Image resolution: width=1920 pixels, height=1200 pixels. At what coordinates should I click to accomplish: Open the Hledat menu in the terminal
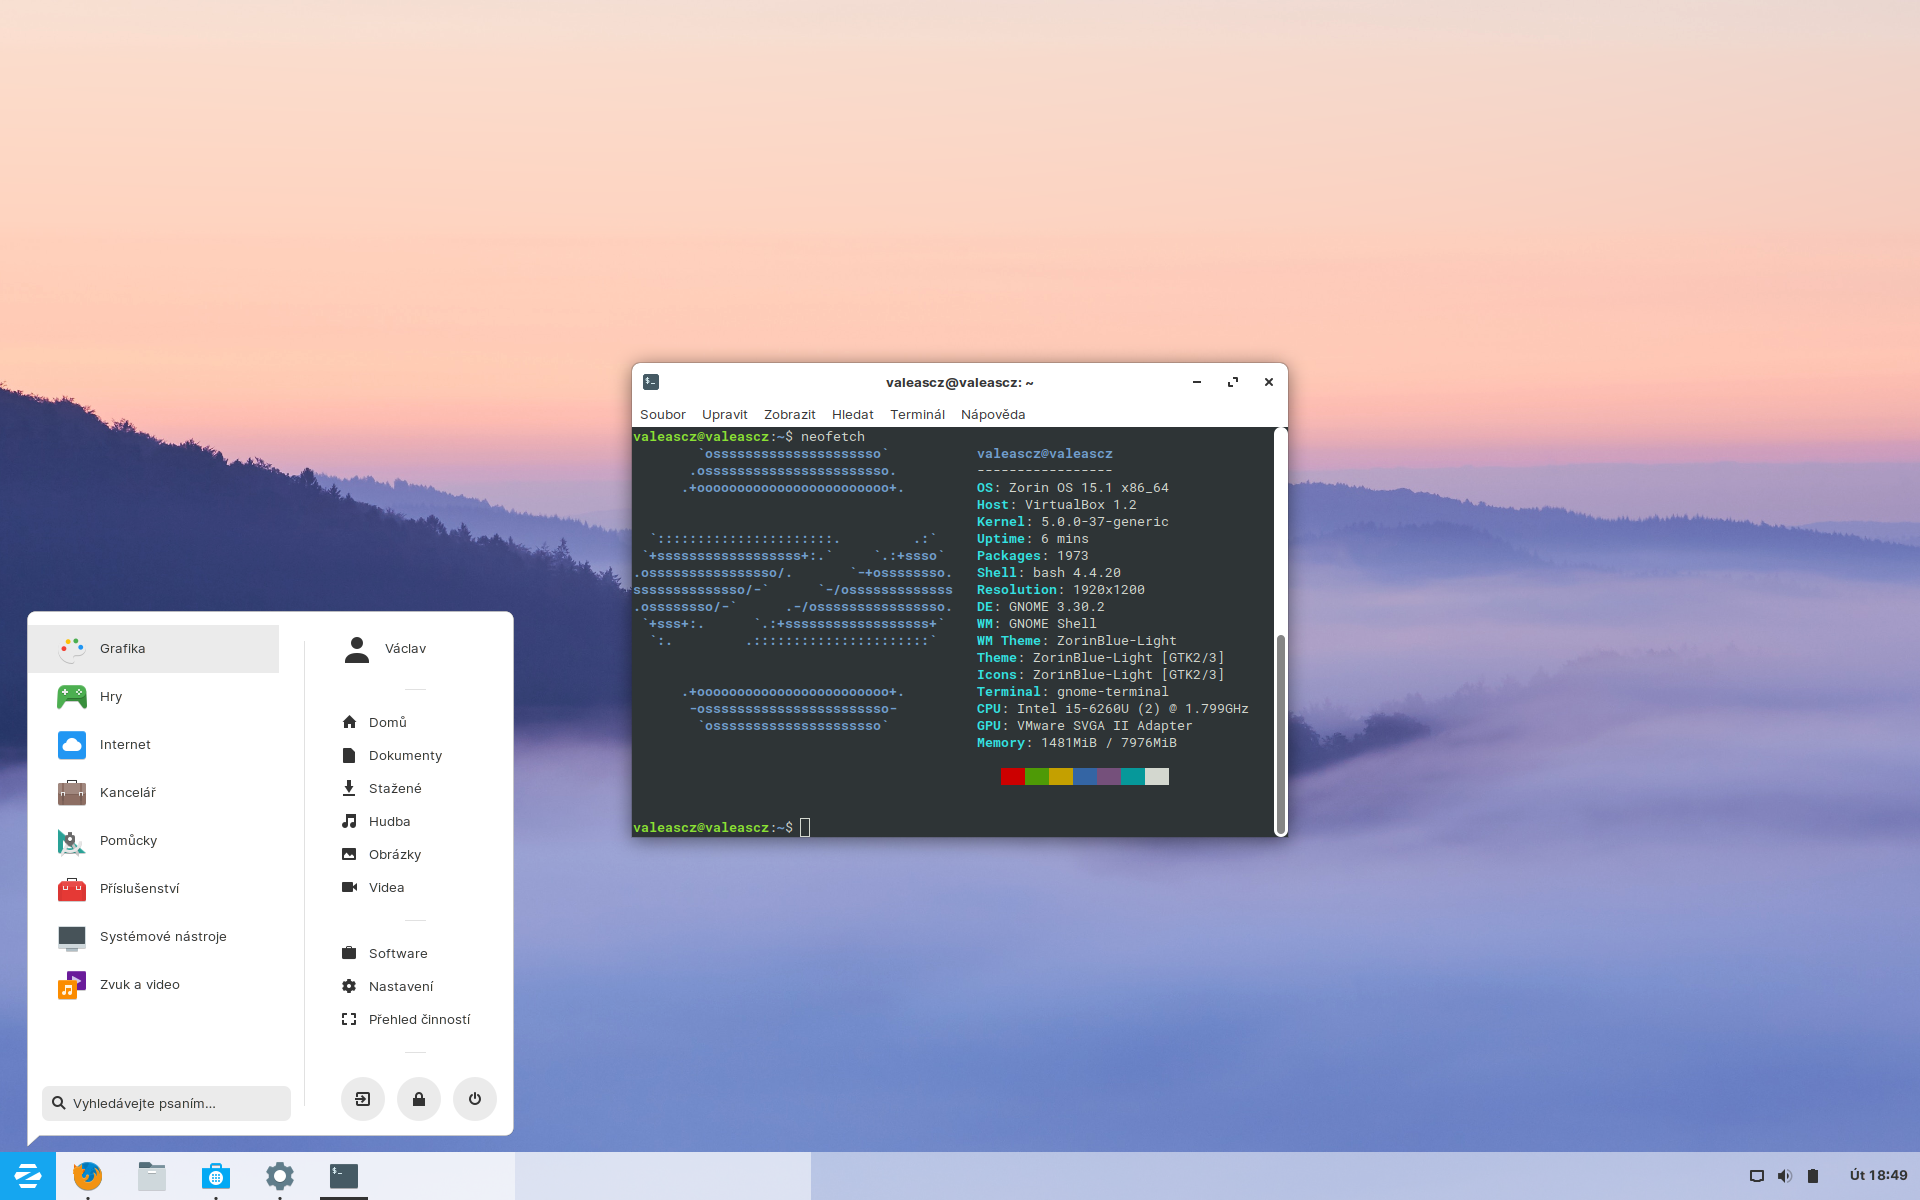853,414
